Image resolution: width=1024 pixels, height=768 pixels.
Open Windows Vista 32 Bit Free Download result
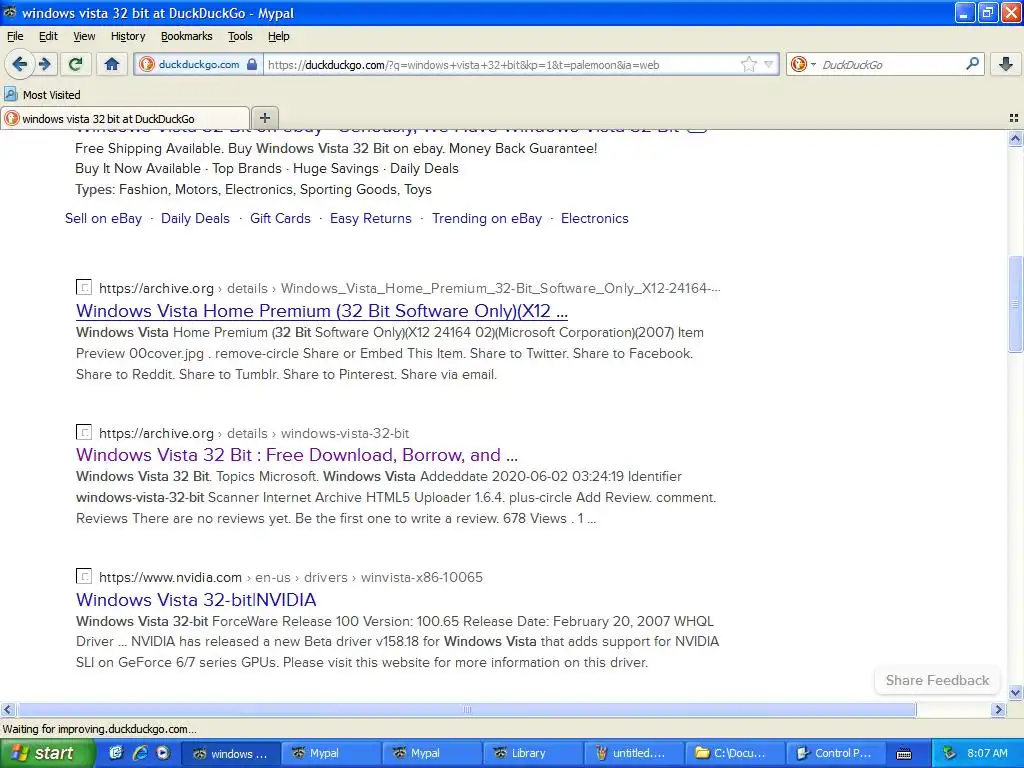pos(296,455)
